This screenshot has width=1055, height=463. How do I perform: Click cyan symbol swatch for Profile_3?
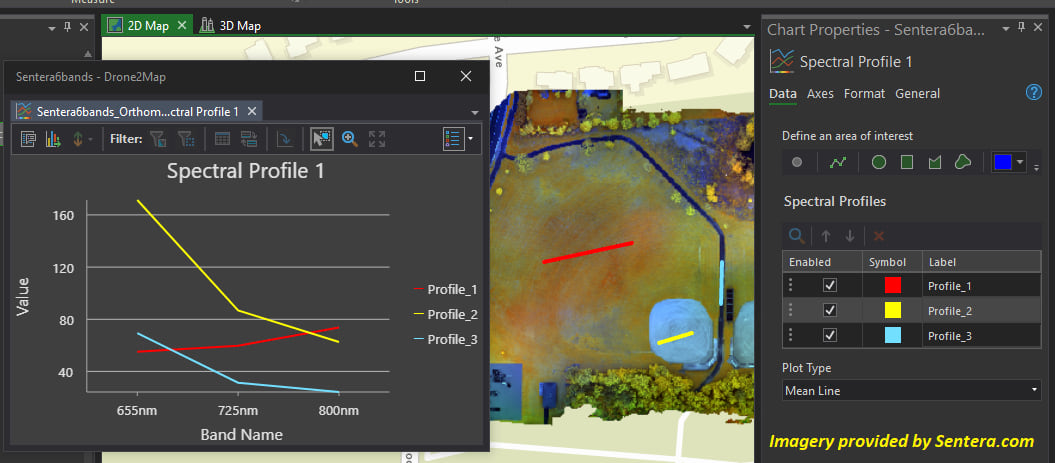click(893, 335)
